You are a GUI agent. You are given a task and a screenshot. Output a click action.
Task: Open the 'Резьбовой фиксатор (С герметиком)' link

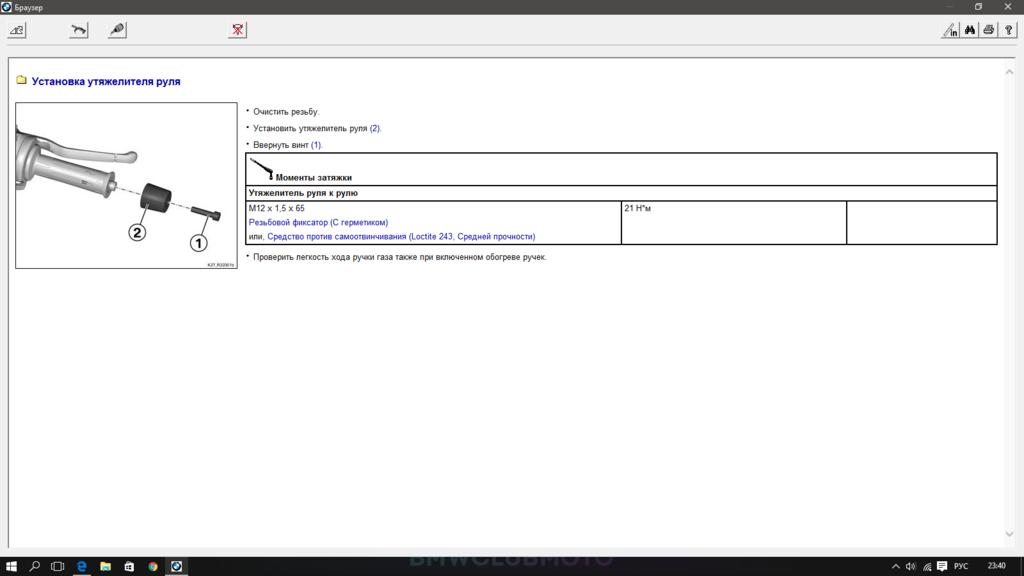(x=318, y=222)
